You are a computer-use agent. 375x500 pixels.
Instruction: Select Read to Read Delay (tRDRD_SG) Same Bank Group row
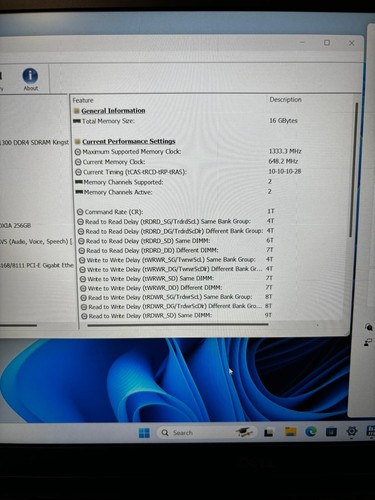168,222
